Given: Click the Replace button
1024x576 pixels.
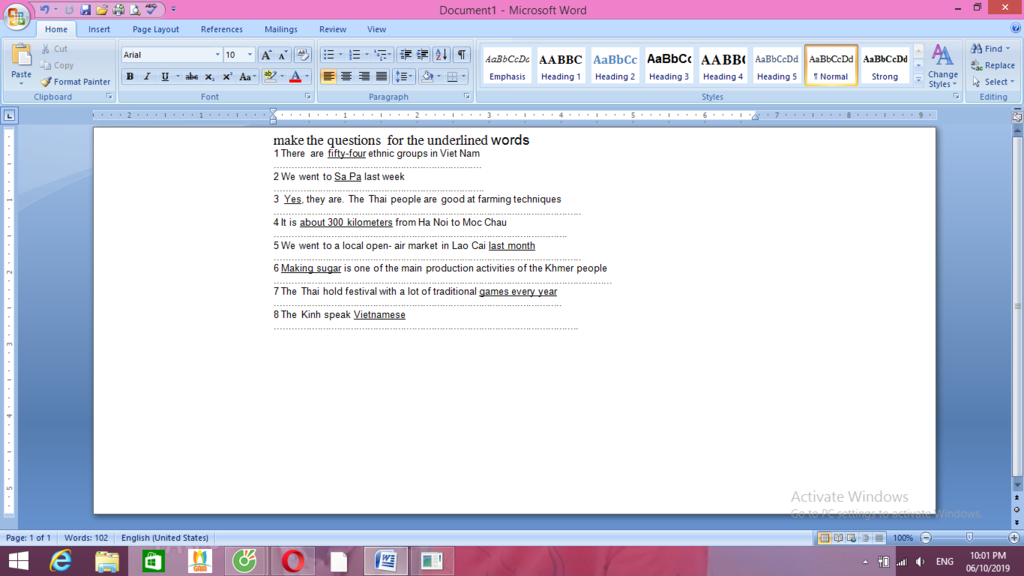Looking at the screenshot, I should click(x=993, y=65).
